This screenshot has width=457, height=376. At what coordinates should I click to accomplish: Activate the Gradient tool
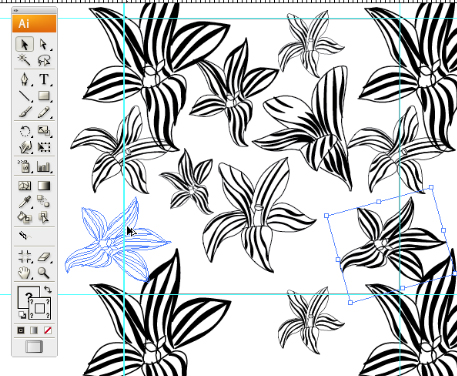[44, 185]
